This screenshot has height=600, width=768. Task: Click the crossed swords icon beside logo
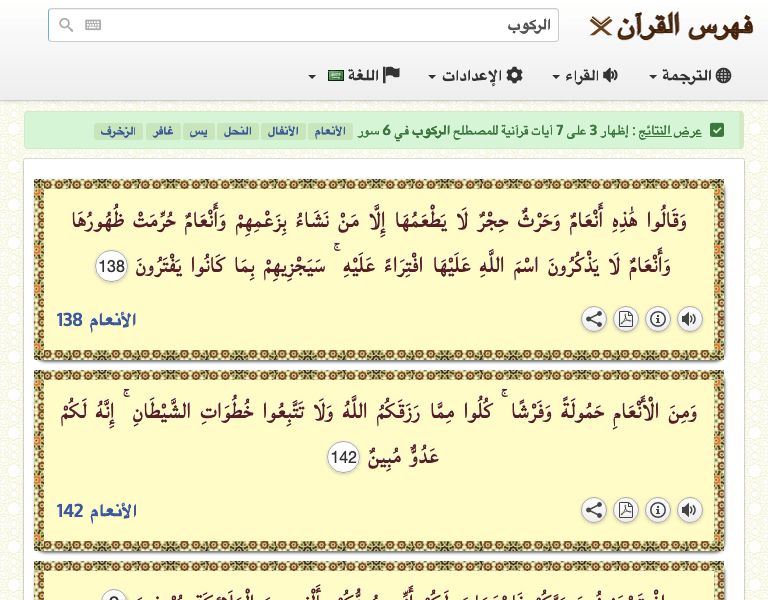[x=601, y=26]
